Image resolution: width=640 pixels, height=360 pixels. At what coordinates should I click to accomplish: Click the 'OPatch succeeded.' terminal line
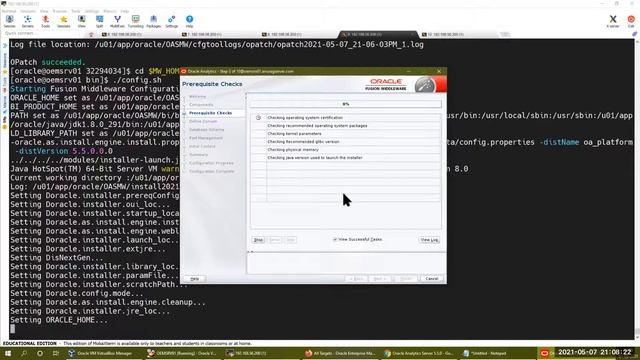click(x=48, y=62)
